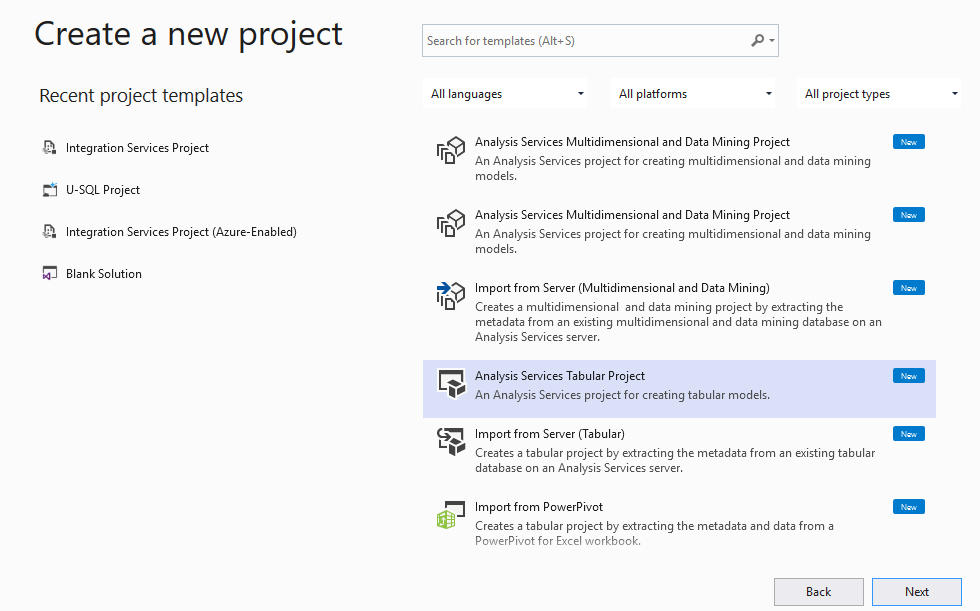Click the Next button

(x=916, y=591)
